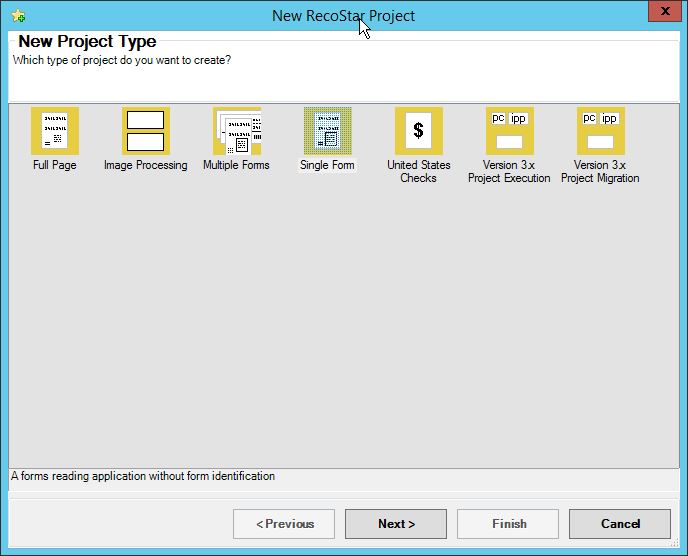Choose the United States Checks dollar icon
The height and width of the screenshot is (556, 688).
tap(419, 131)
